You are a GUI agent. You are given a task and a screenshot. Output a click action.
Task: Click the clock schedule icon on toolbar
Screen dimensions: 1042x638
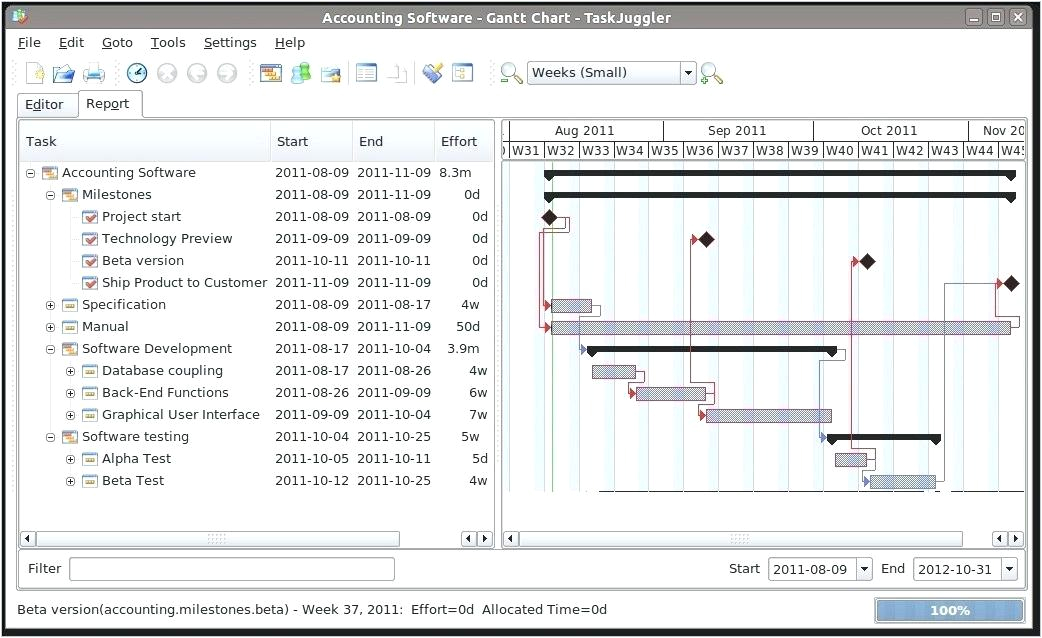(x=137, y=72)
